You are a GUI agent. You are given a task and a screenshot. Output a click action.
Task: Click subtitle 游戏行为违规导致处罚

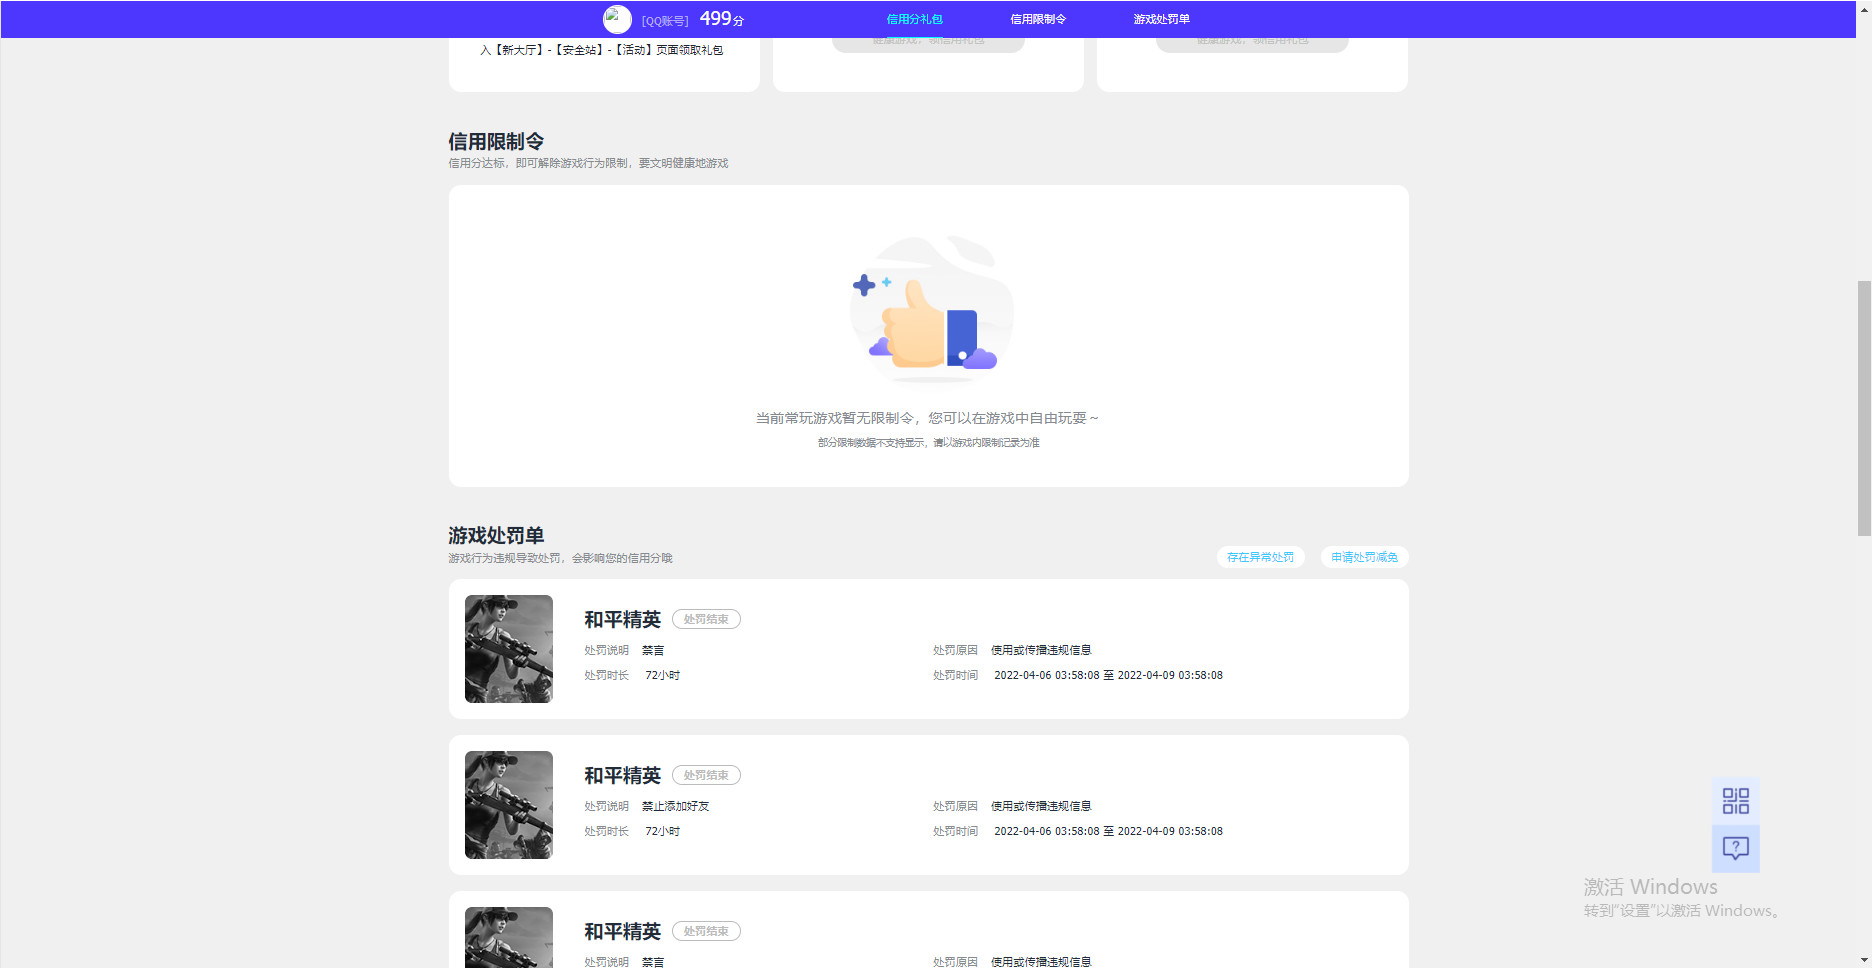tap(560, 558)
